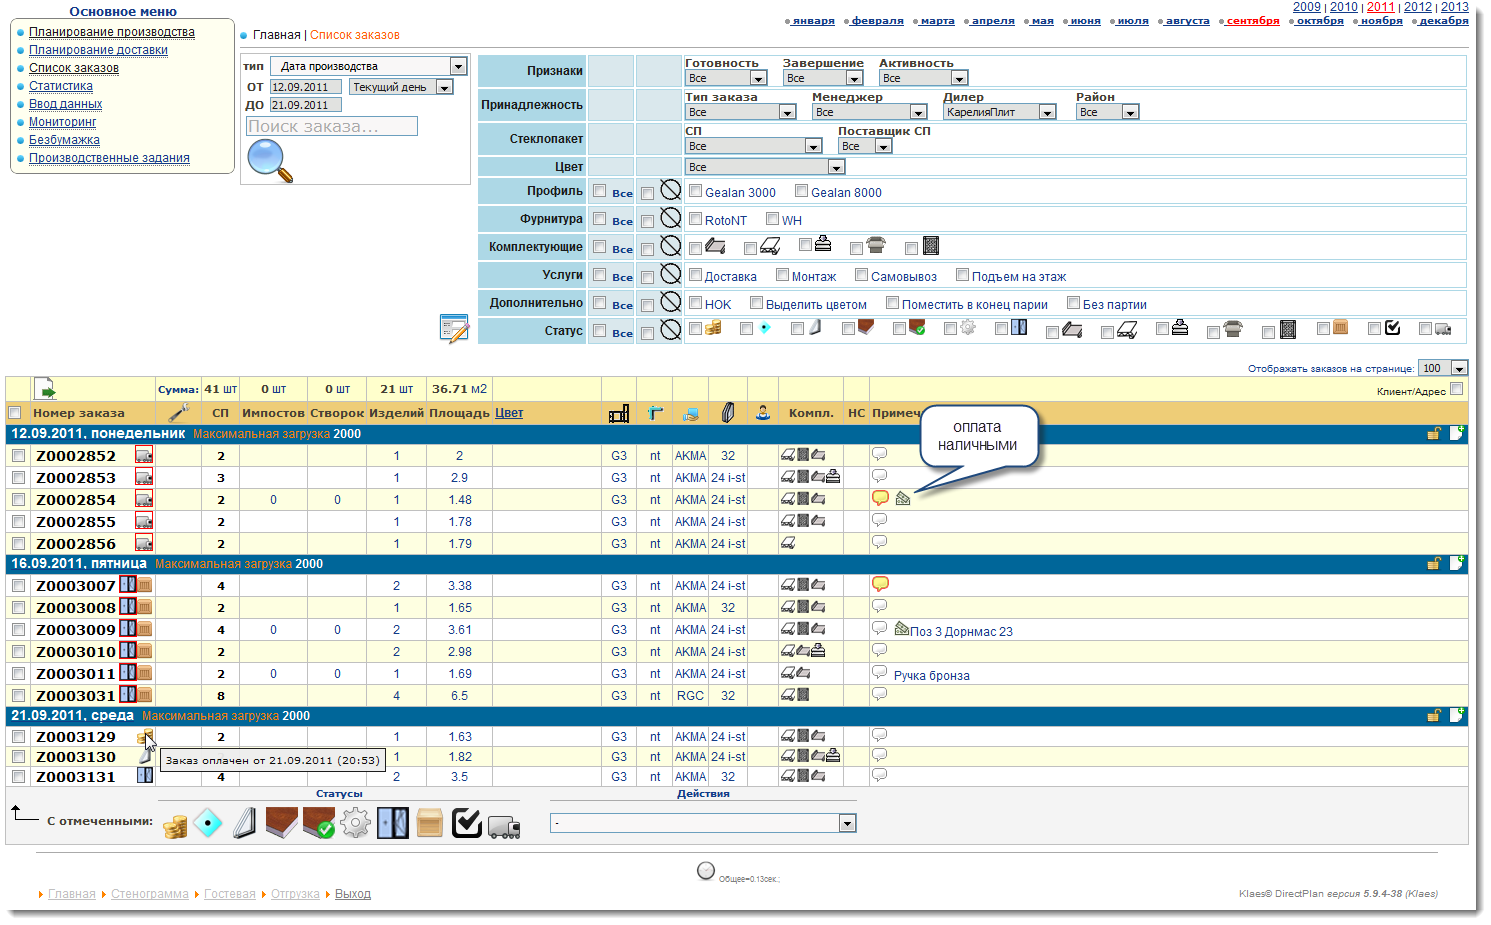Screen dimensions: 1491x925
Task: Click the wrench icon in the table header
Action: coord(179,412)
